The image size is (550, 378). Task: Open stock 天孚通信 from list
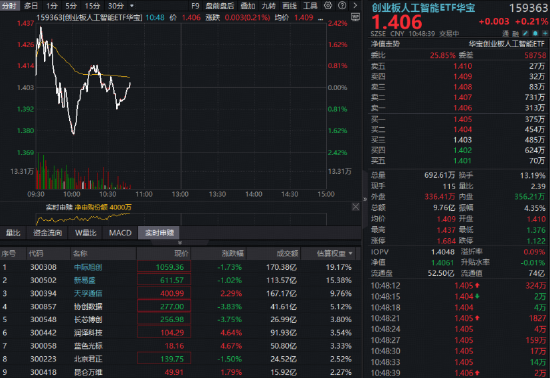click(x=88, y=293)
